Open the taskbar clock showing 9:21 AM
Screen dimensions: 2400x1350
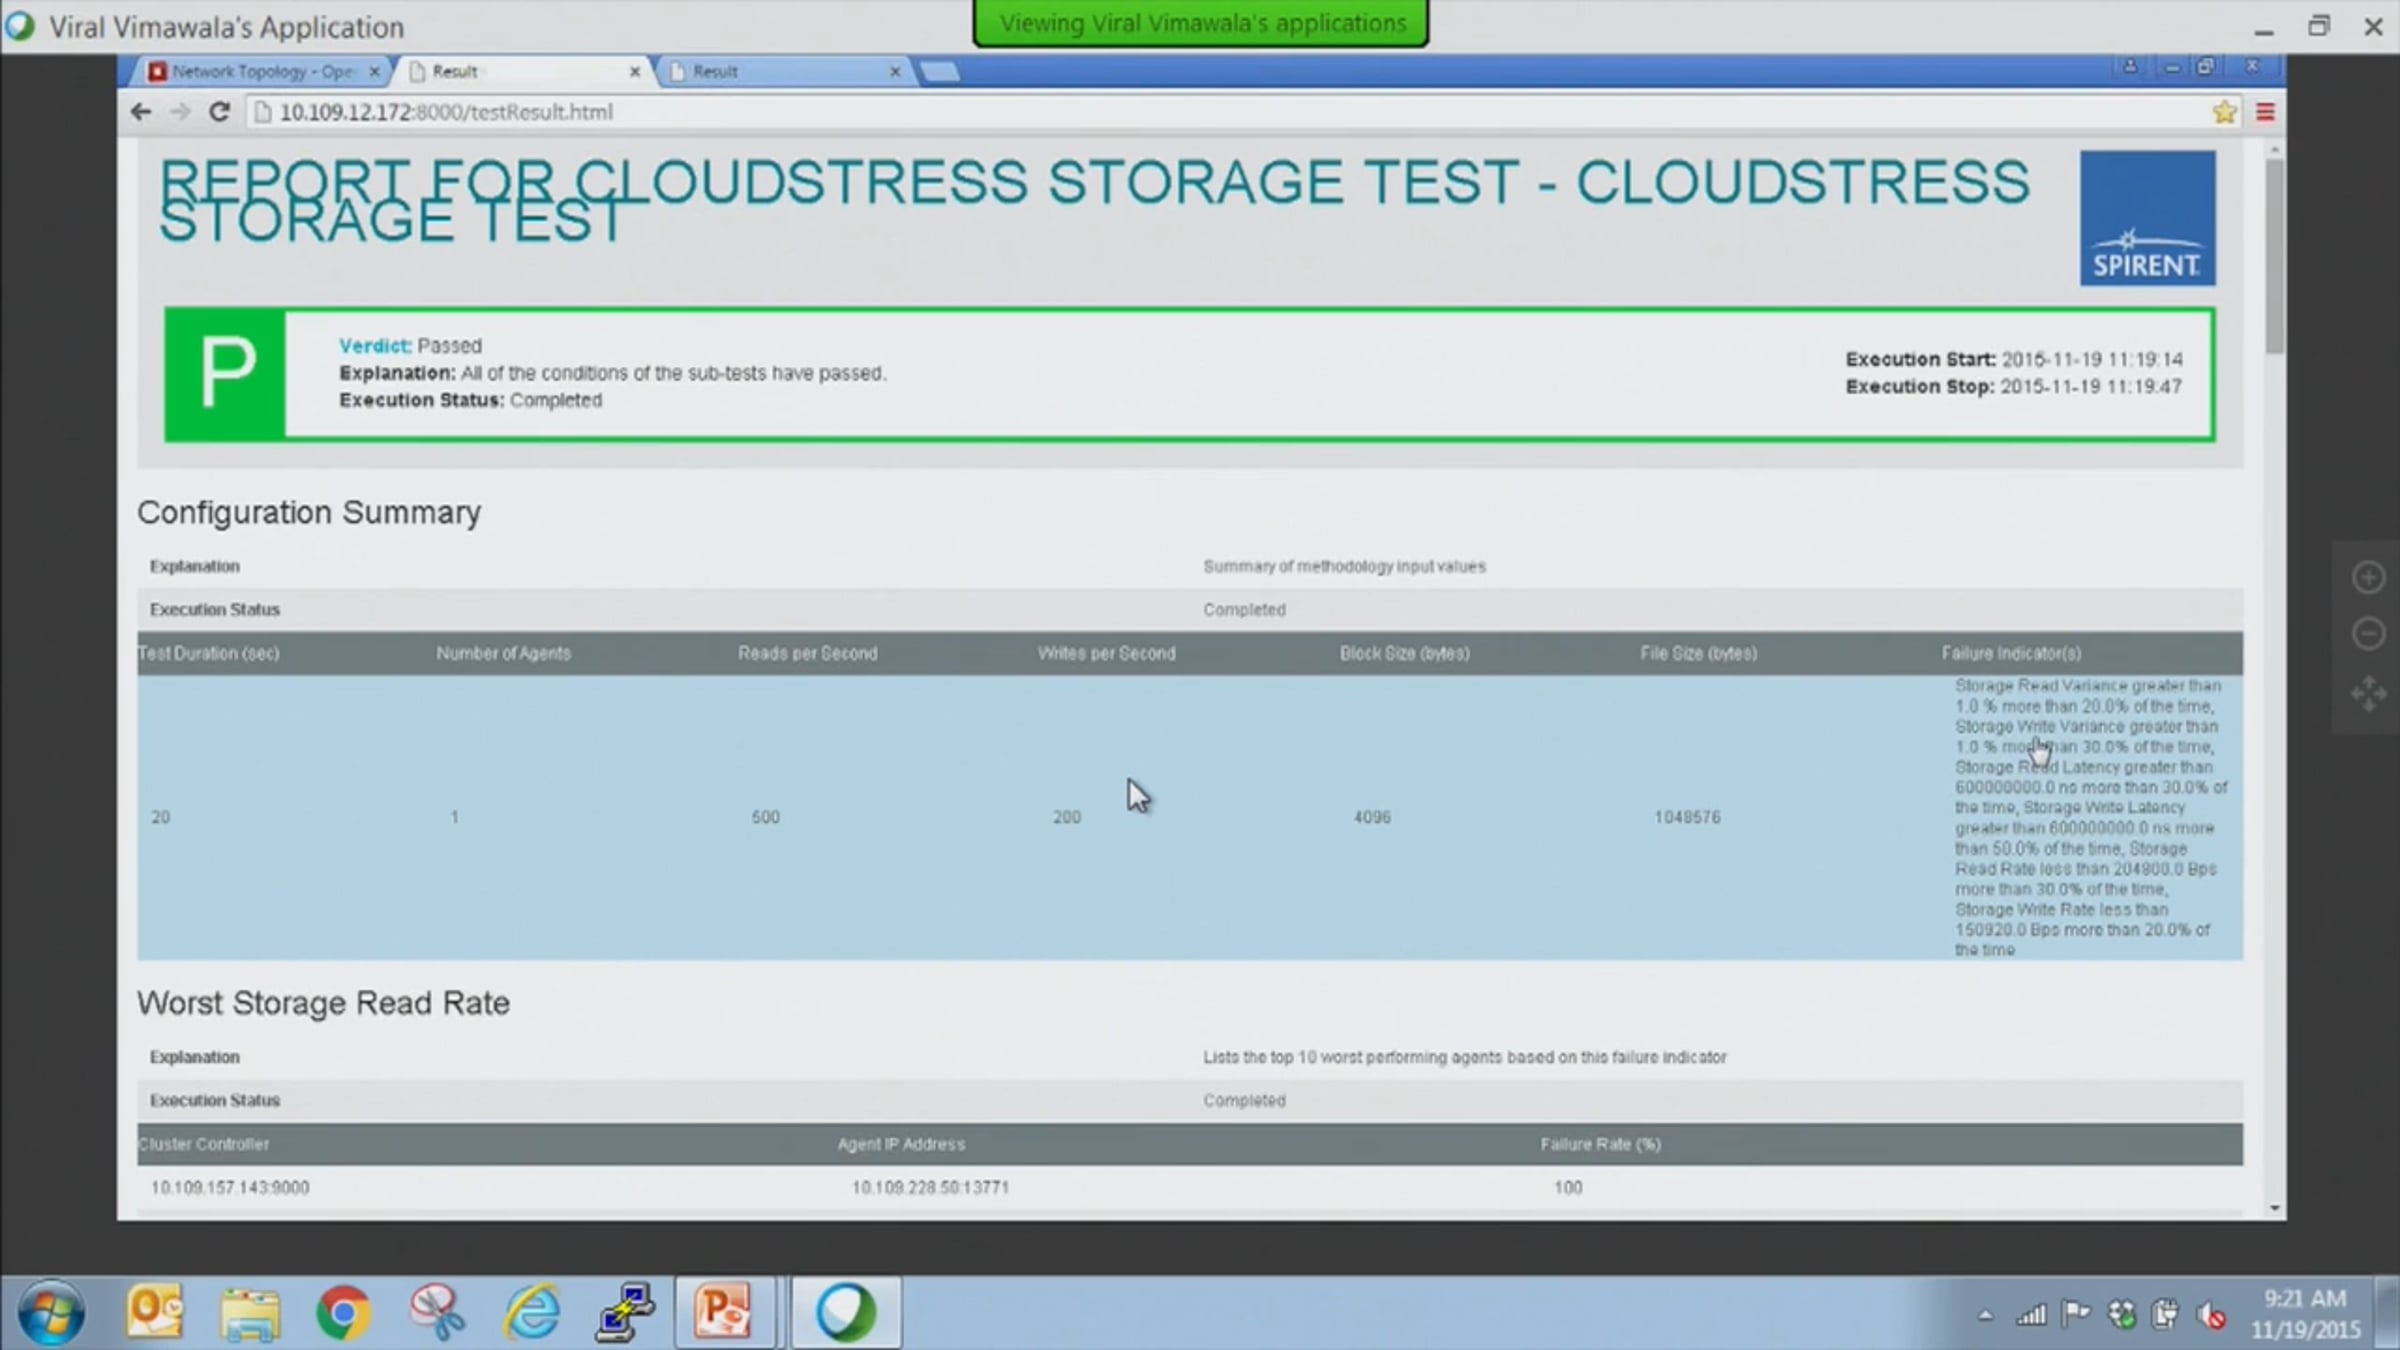click(x=2305, y=1314)
